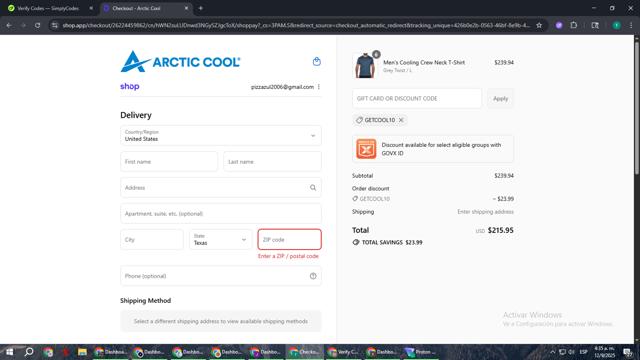640x360 pixels.
Task: Click the gift card or discount code field
Action: click(x=417, y=98)
